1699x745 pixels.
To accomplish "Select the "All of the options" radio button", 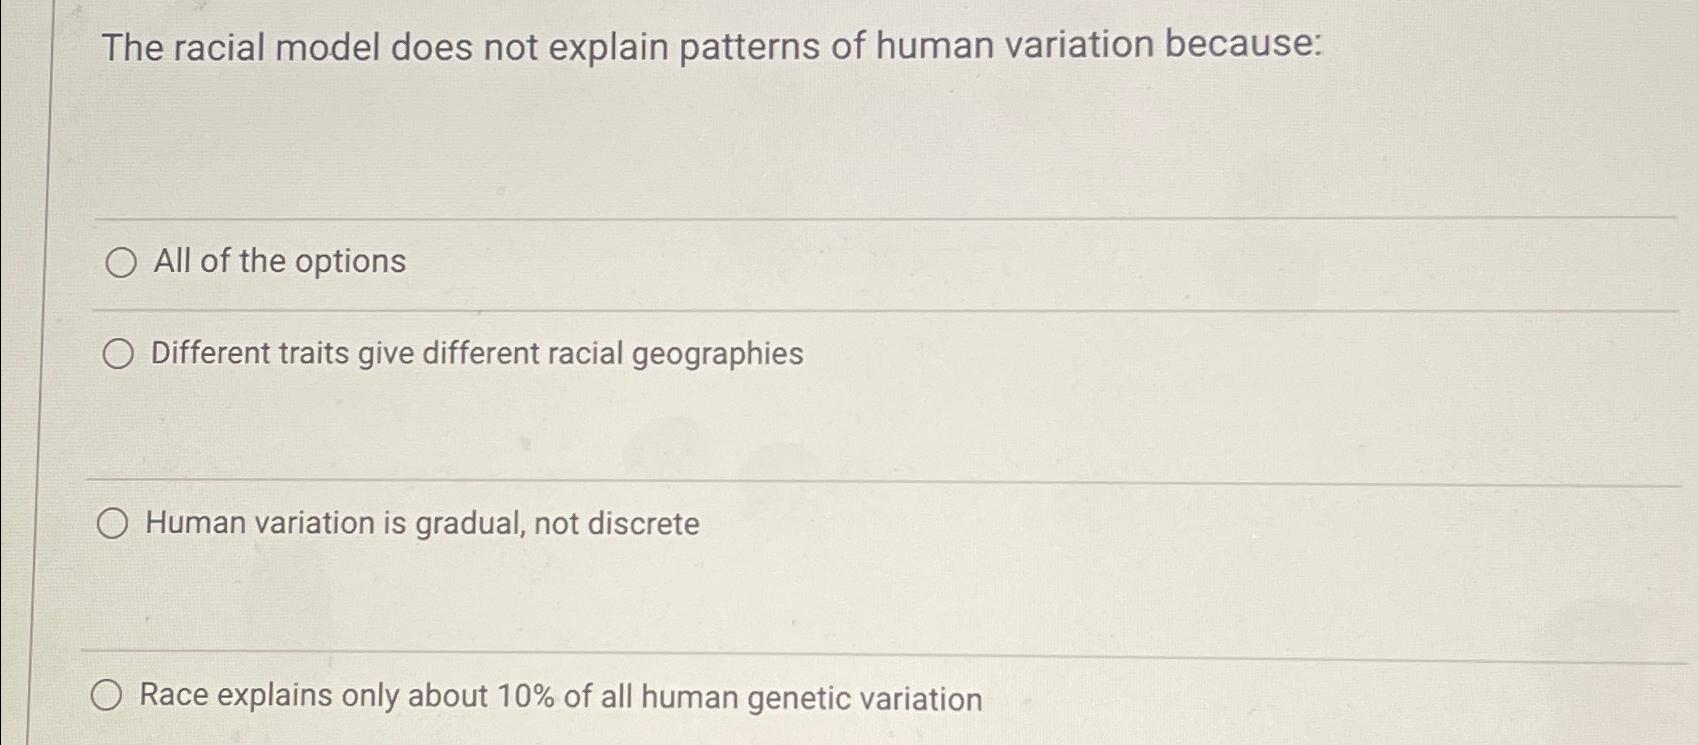I will coord(119,263).
